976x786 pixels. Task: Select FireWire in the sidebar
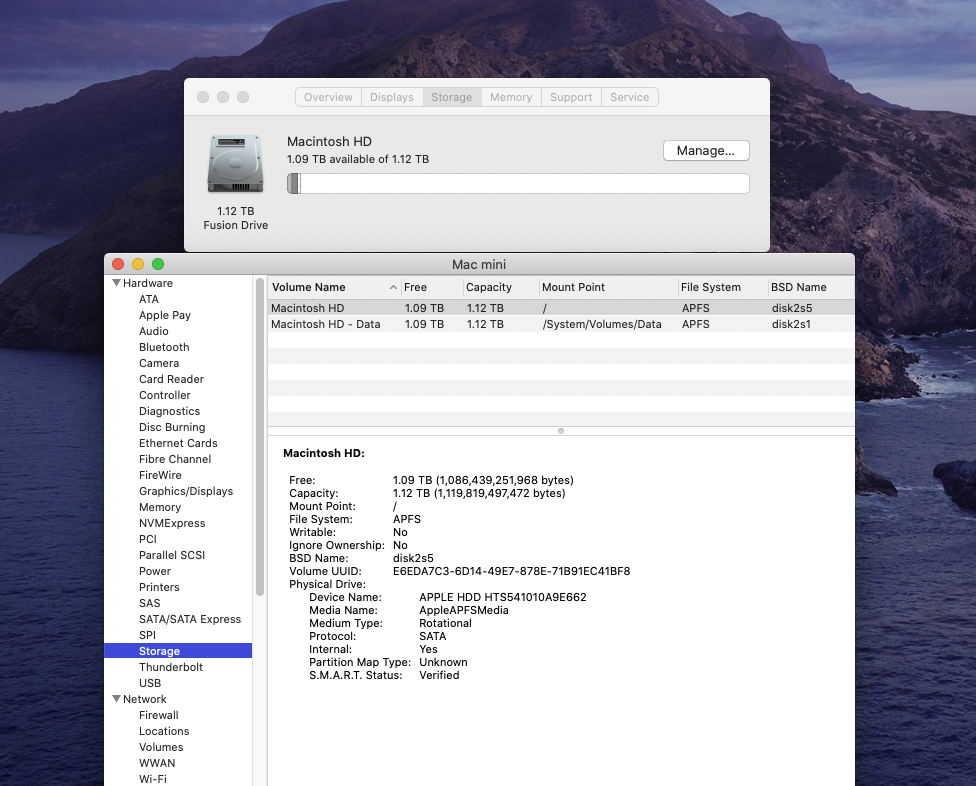(x=161, y=475)
